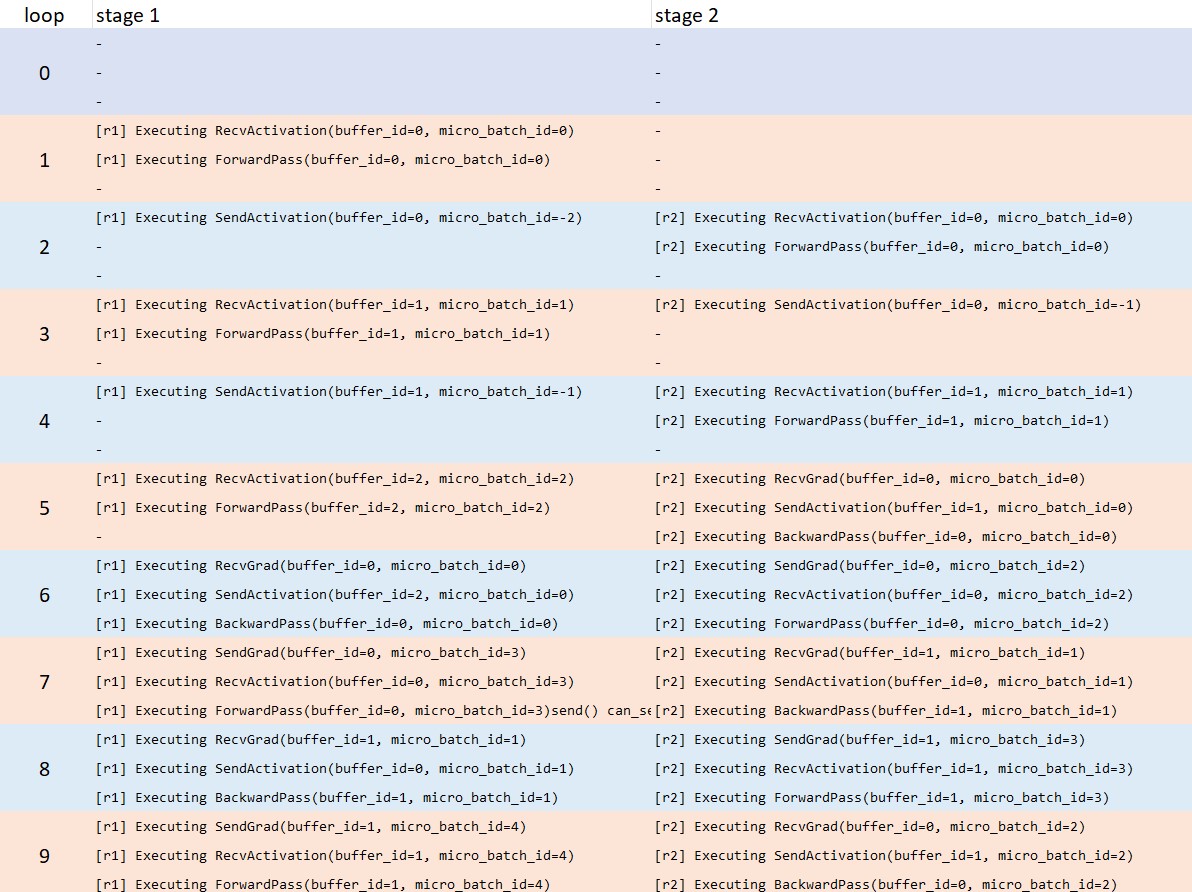Viewport: 1192px width, 892px height.
Task: Click the "loop" column header
Action: [44, 15]
